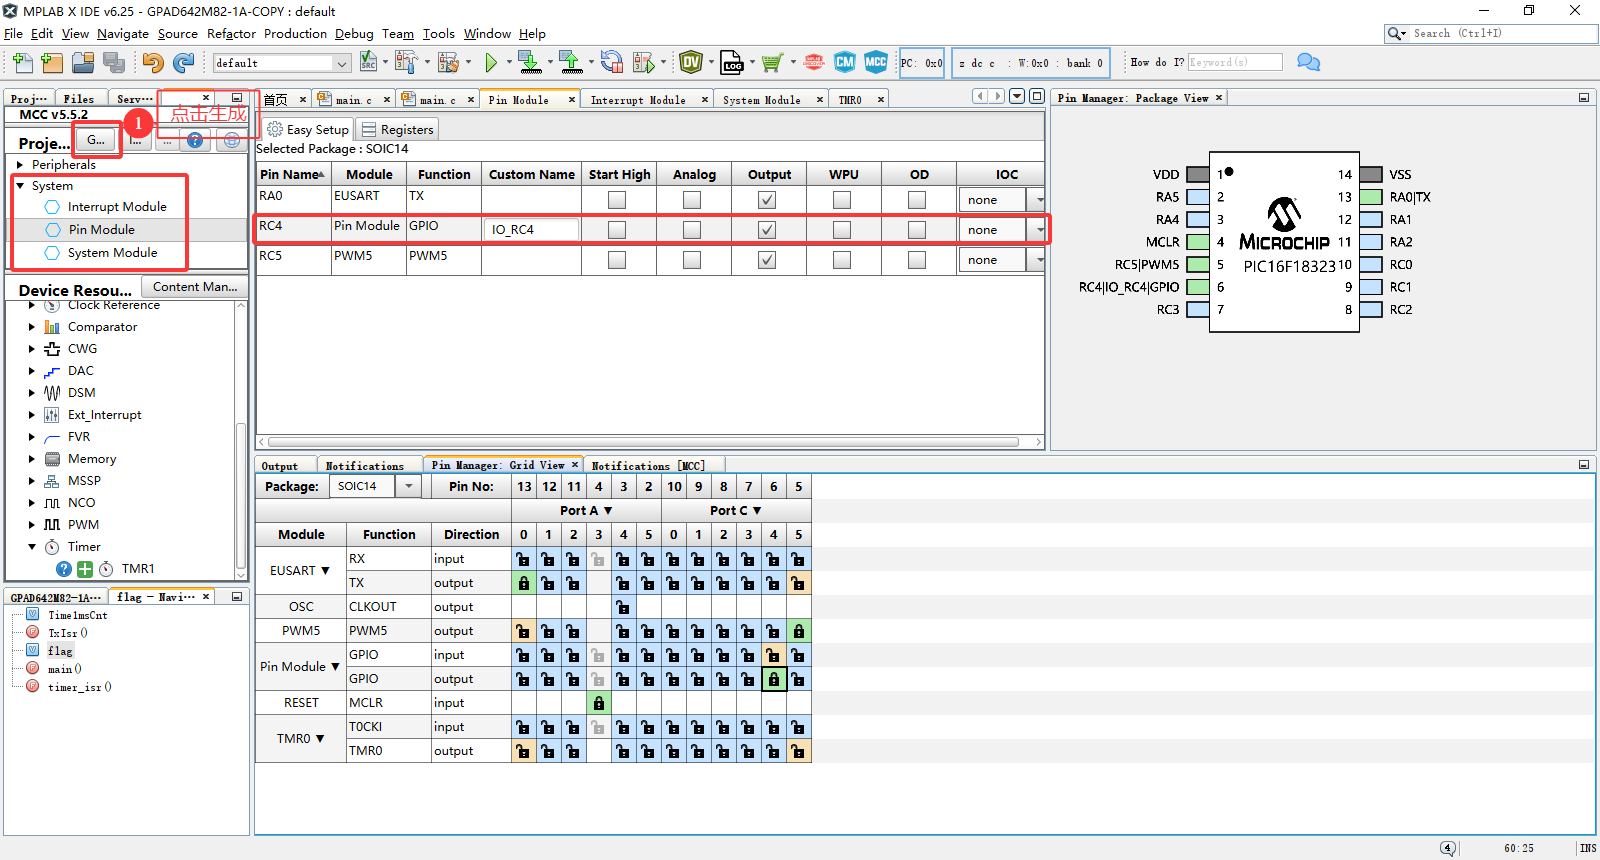Viewport: 1600px width, 860px height.
Task: Click the green plus to add TMR1
Action: click(85, 569)
